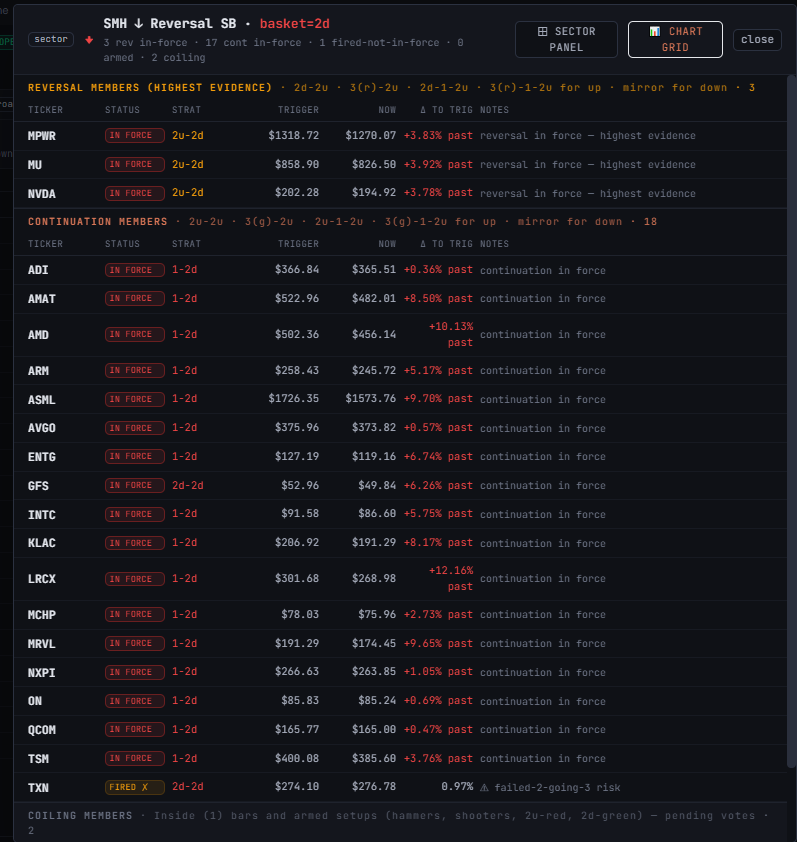The image size is (797, 842).
Task: Select the NVDA ticker
Action: (42, 194)
